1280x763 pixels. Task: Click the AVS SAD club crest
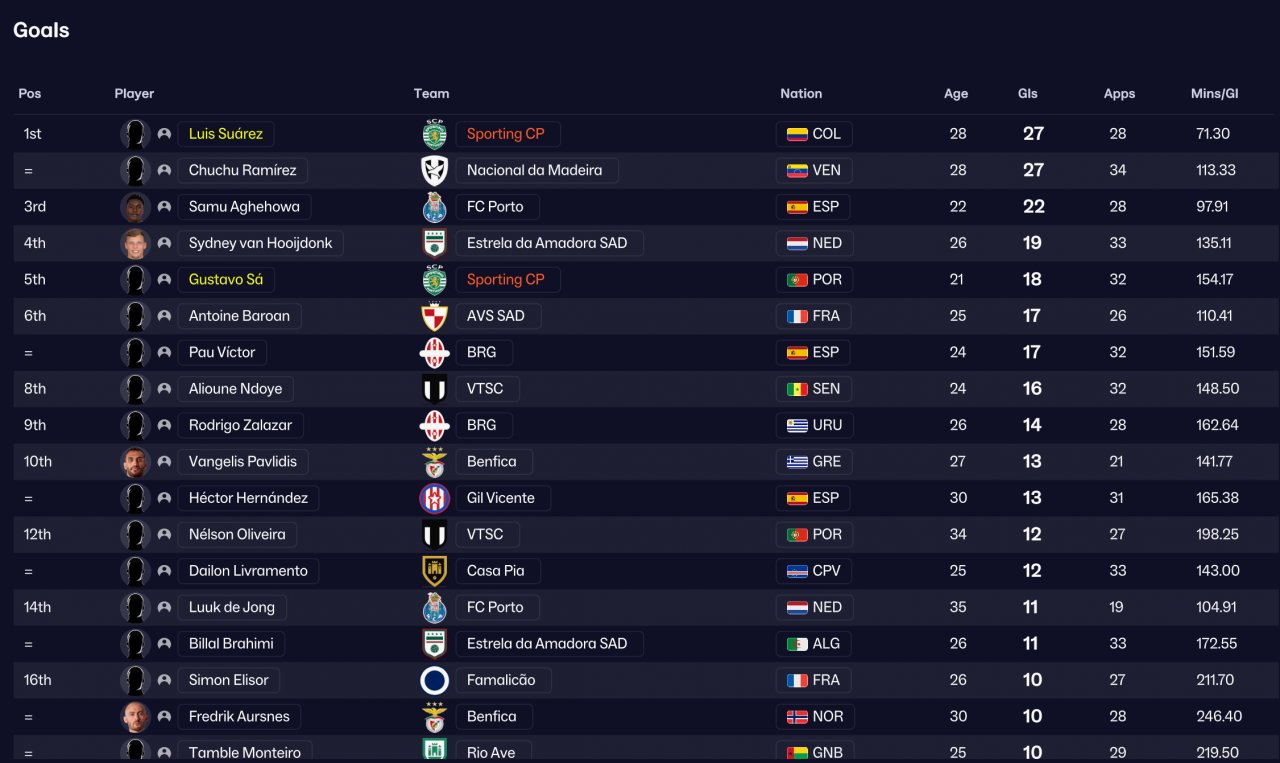434,316
